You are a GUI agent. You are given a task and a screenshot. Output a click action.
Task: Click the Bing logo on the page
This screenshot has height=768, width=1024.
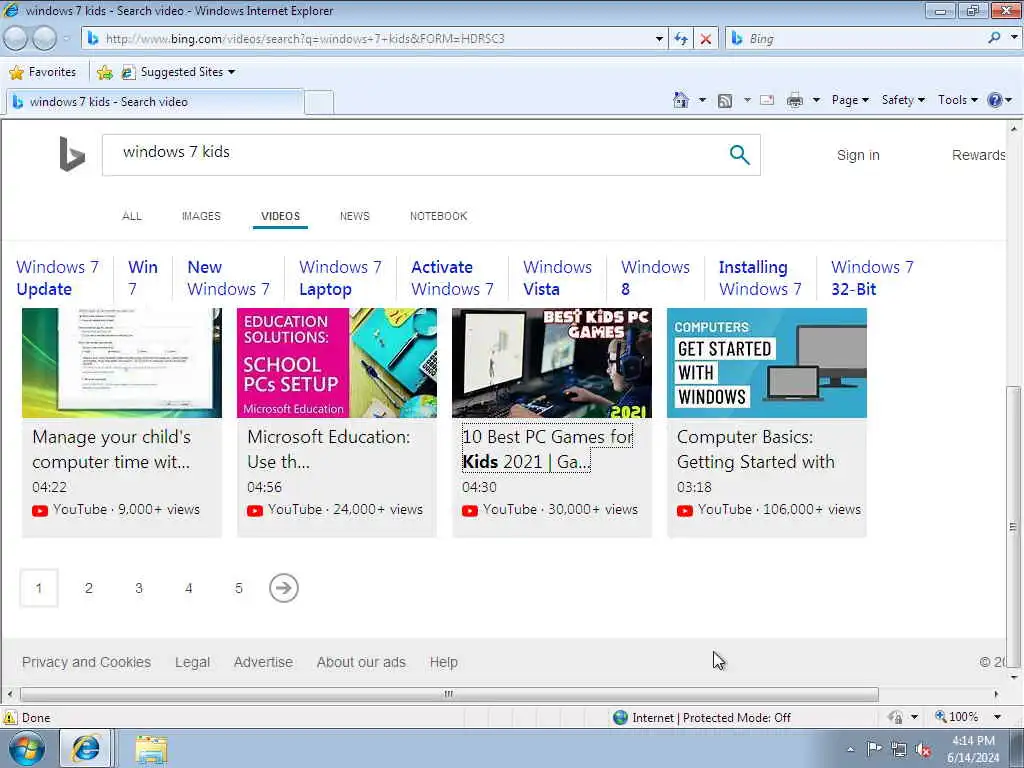pyautogui.click(x=72, y=154)
